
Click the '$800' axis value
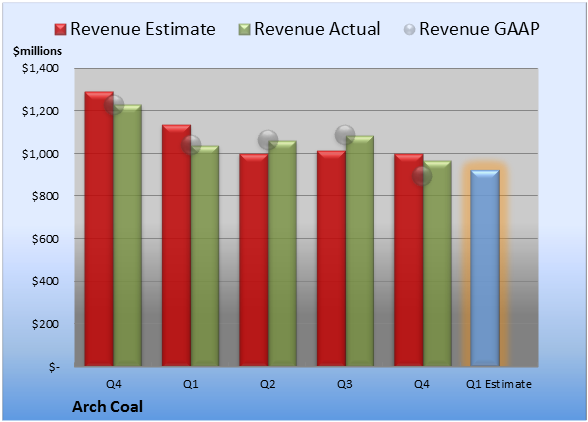(45, 196)
